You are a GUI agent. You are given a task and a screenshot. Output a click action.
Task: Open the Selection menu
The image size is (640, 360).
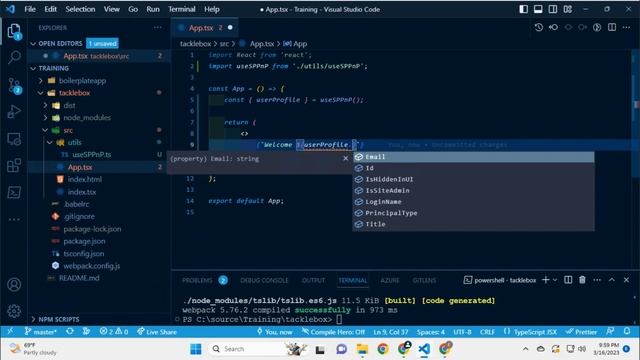pyautogui.click(x=80, y=9)
